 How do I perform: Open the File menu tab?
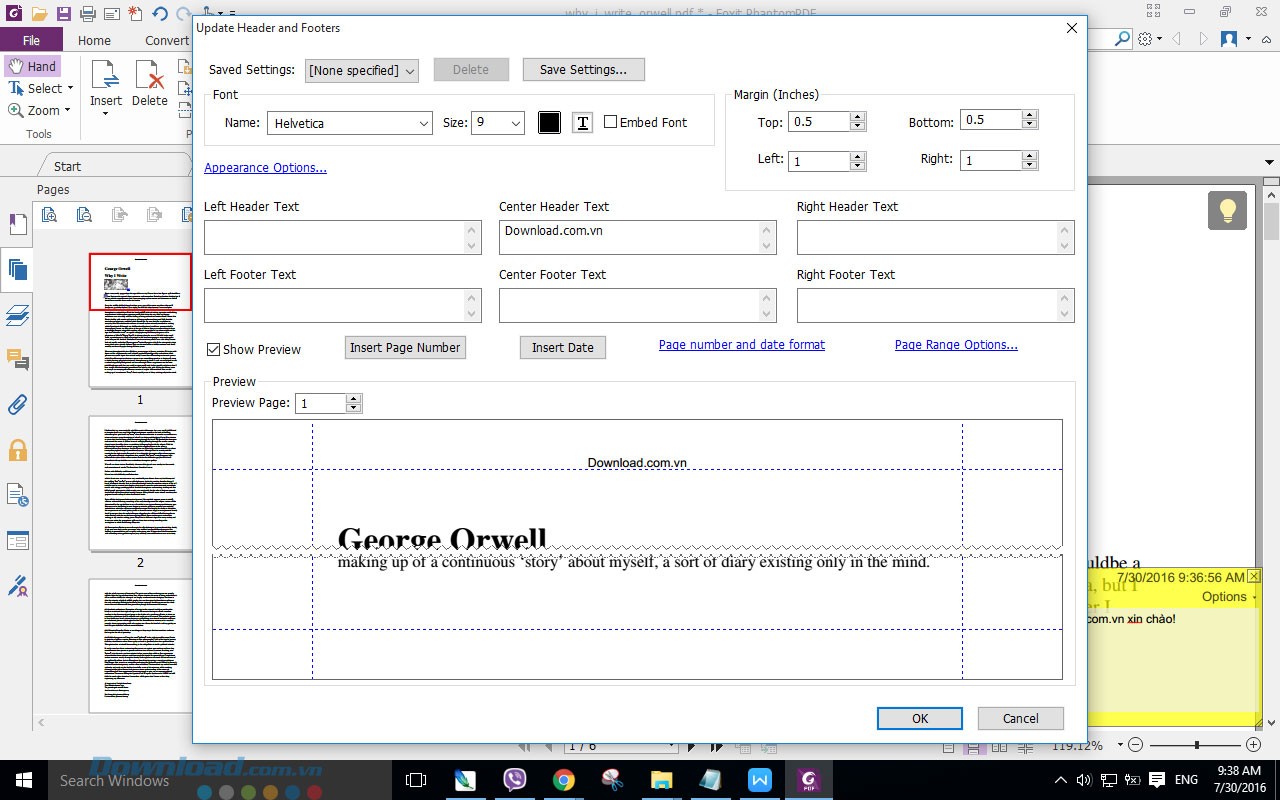(x=31, y=40)
